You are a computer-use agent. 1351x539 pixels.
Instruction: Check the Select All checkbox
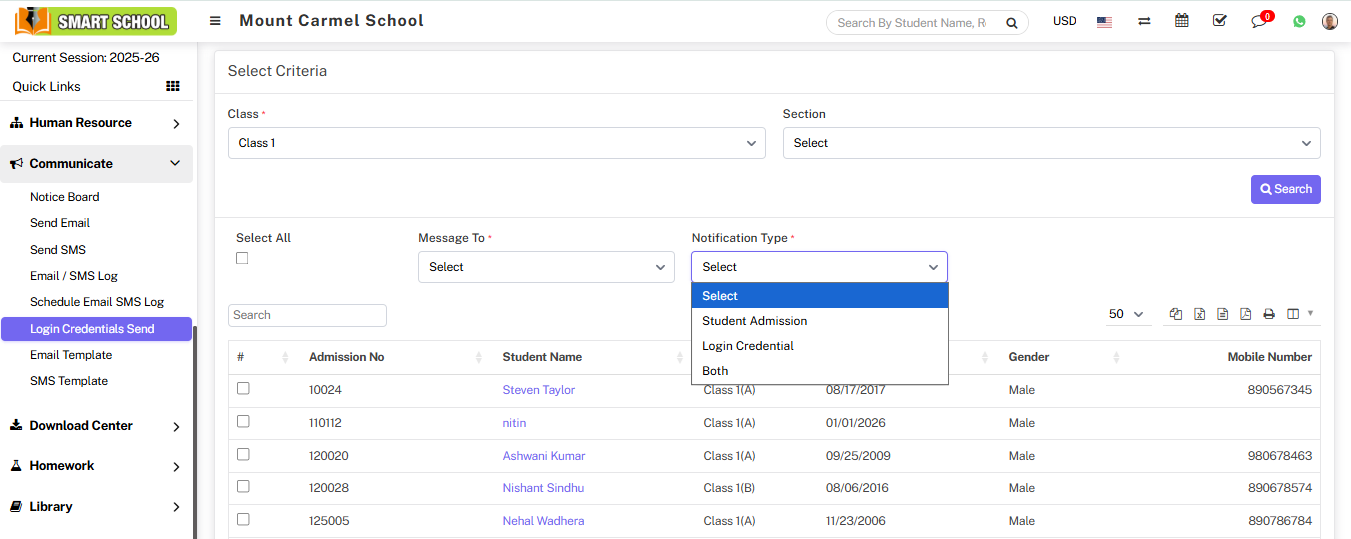(242, 258)
